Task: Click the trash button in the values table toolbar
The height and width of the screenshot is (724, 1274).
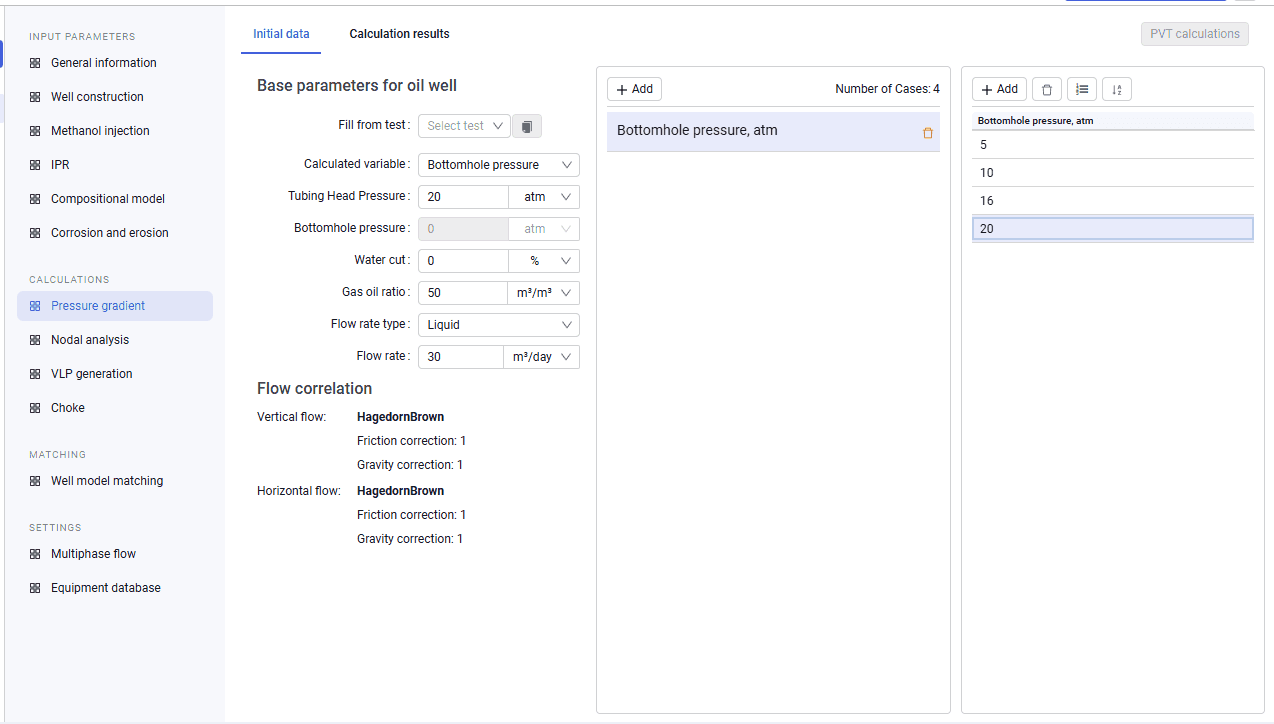Action: coord(1046,90)
